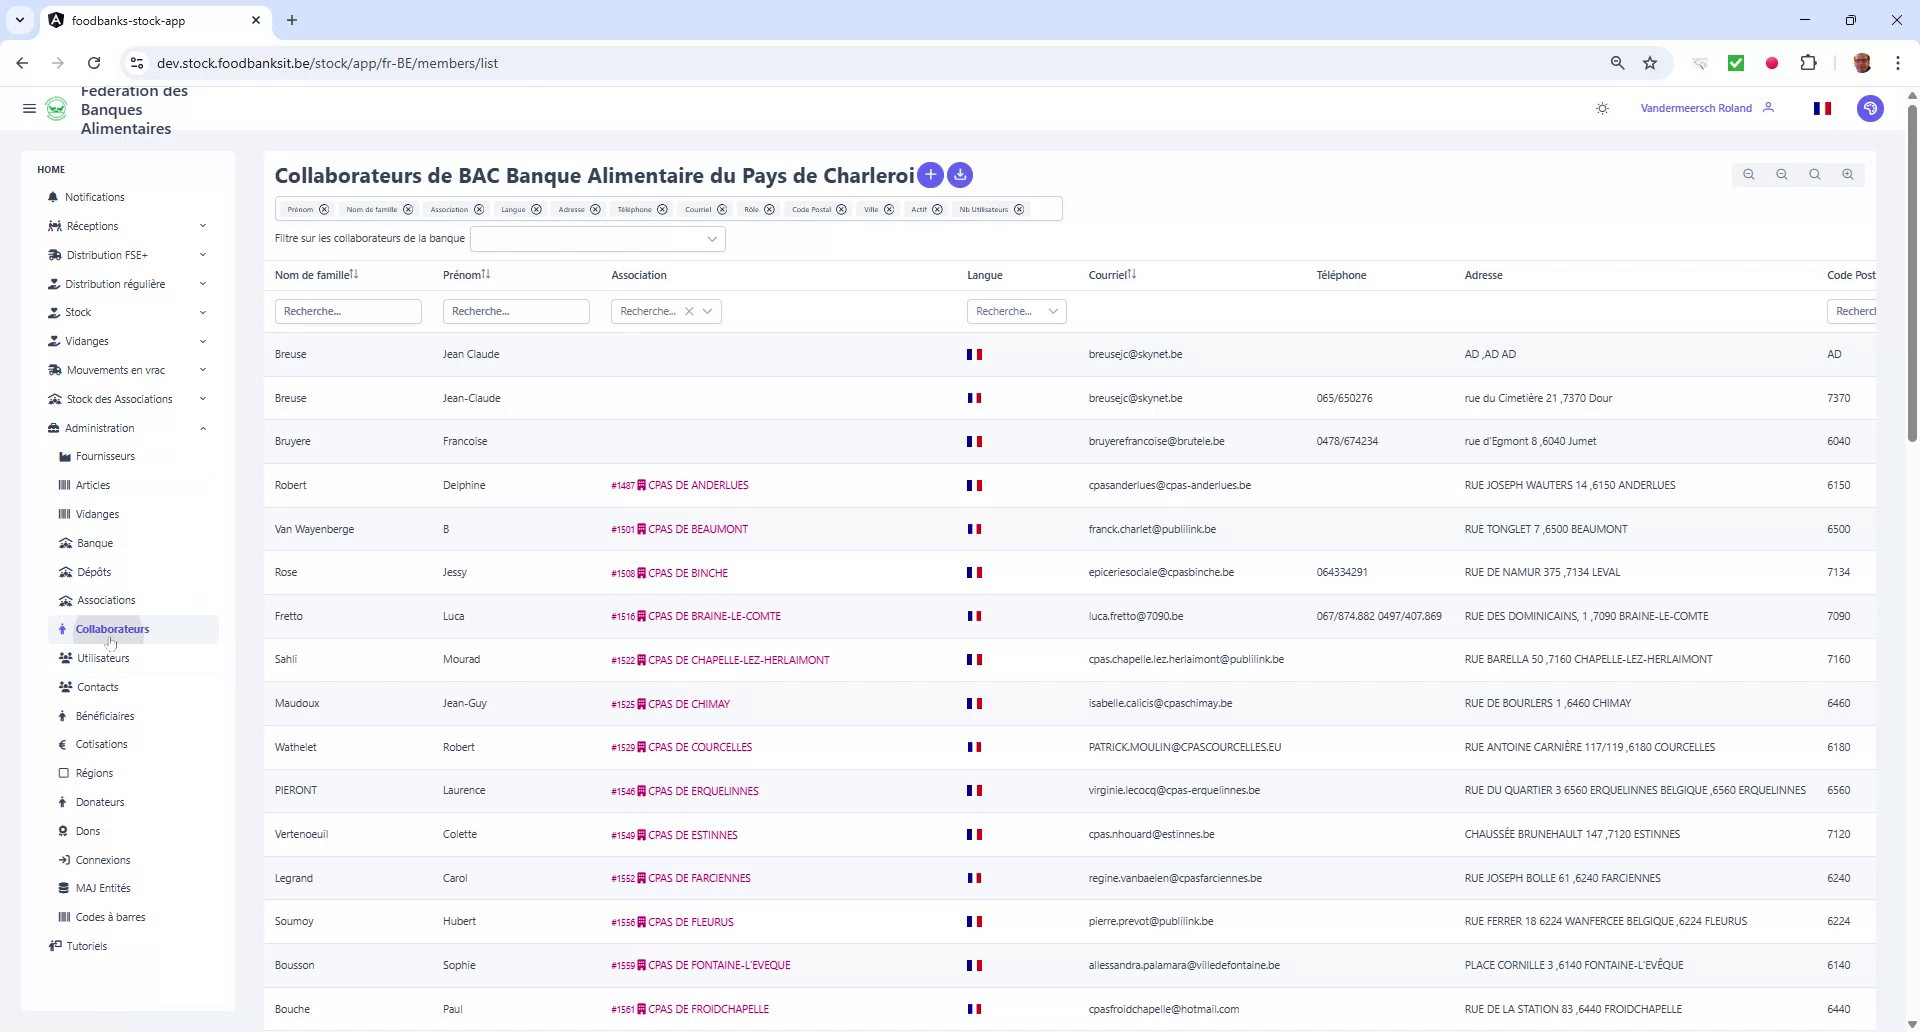Click the Vandermeersch Roland profile link

pos(1696,108)
